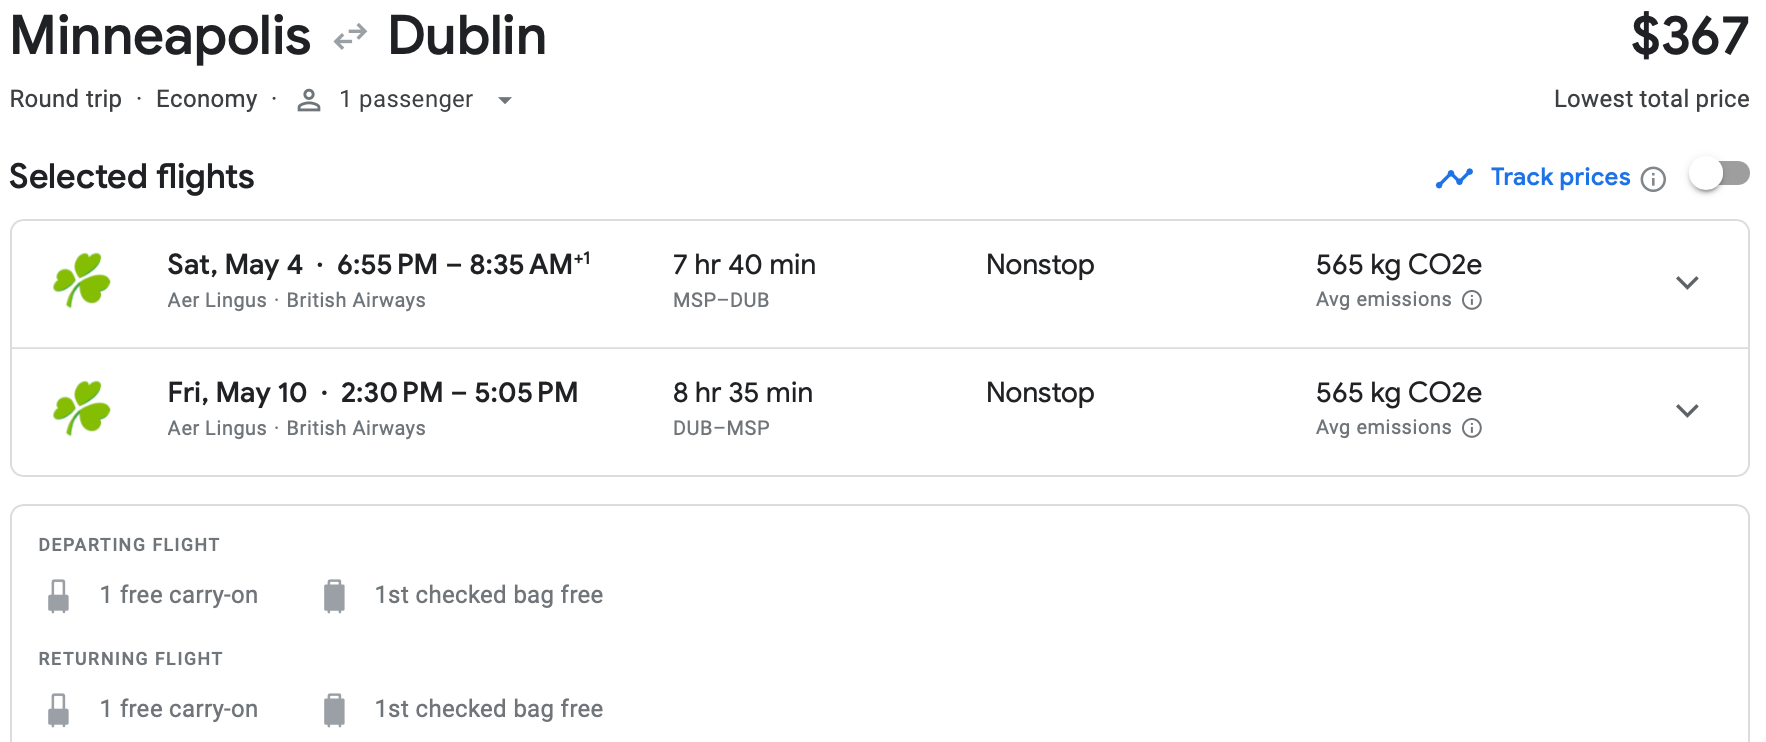
Task: Click the Aer Lingus shamrock logo for May 4 flight
Action: (x=82, y=280)
